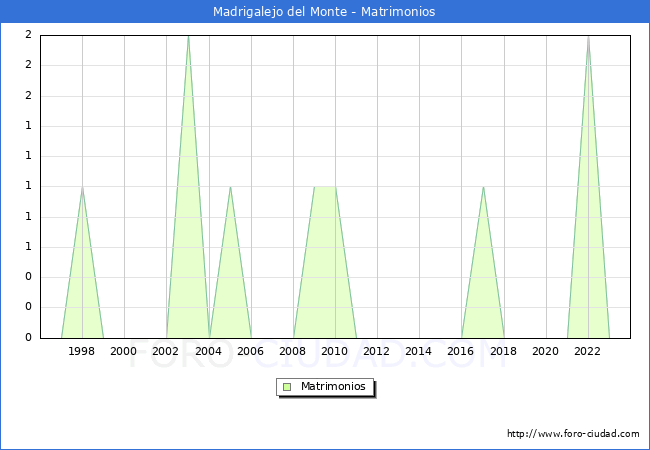Click the 2000 x-axis label

point(124,351)
